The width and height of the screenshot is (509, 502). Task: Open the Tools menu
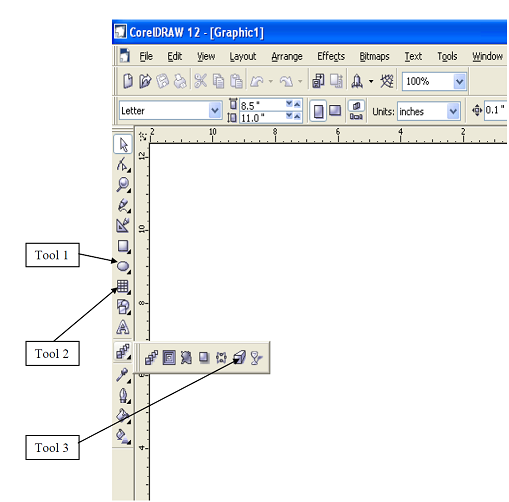tap(447, 57)
